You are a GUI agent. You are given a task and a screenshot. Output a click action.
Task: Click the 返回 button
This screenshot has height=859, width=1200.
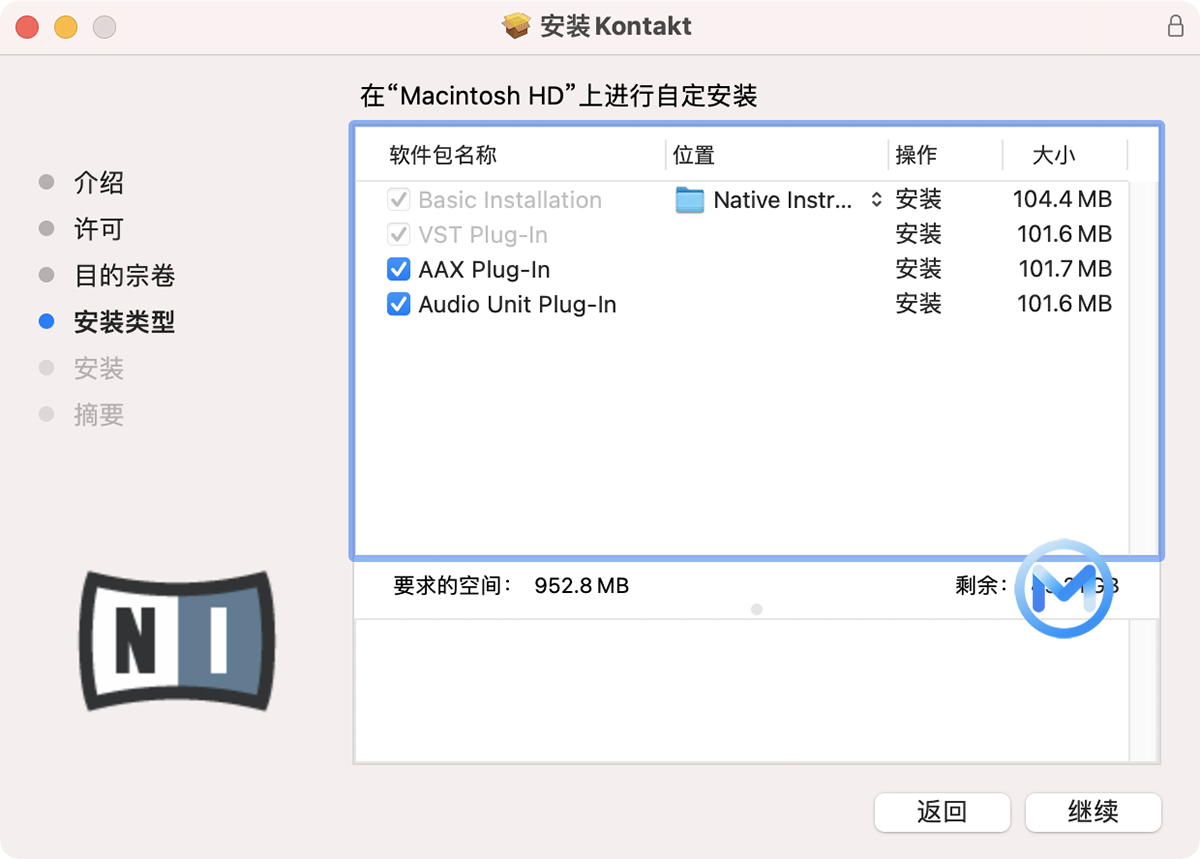(942, 812)
